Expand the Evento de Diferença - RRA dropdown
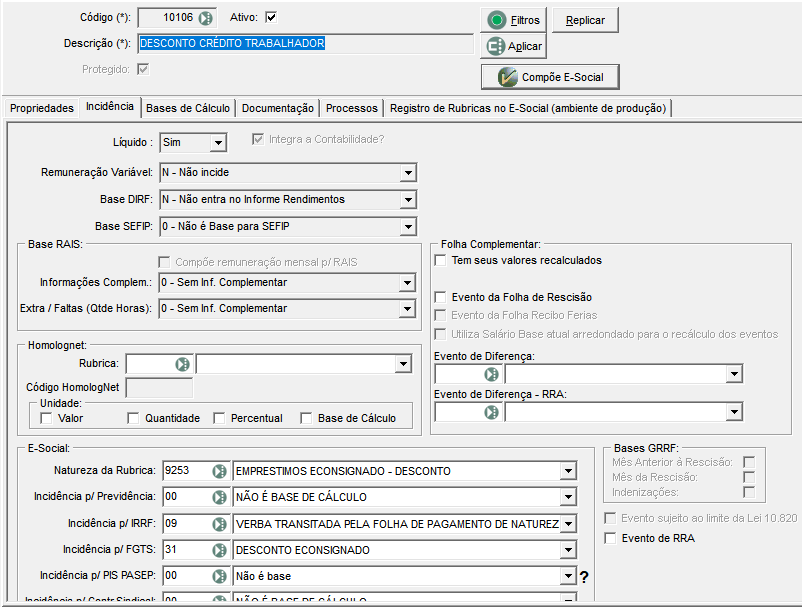Screen dimensions: 802x607 tap(734, 412)
